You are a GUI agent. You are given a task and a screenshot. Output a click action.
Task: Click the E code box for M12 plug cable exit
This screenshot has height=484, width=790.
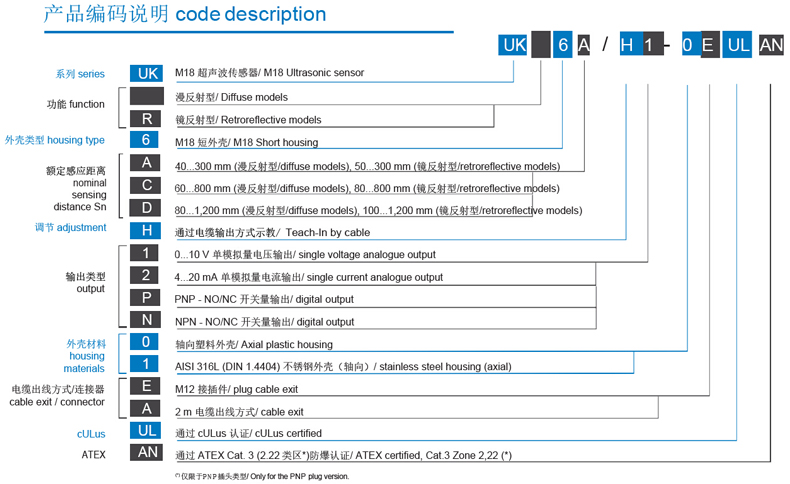(x=146, y=387)
